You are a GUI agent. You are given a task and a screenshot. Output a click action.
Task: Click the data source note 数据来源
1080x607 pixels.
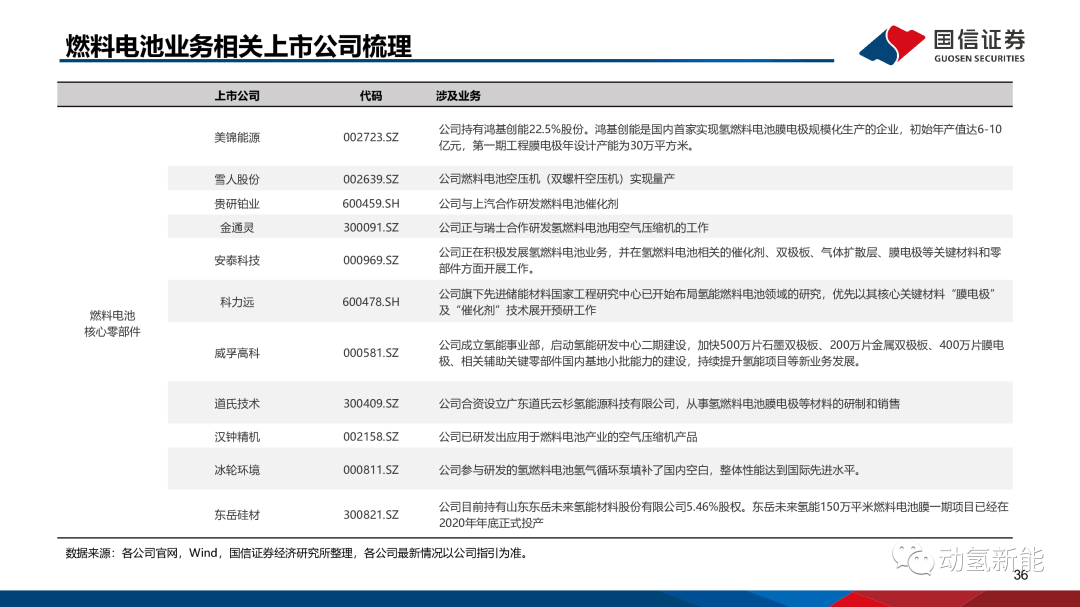click(298, 553)
